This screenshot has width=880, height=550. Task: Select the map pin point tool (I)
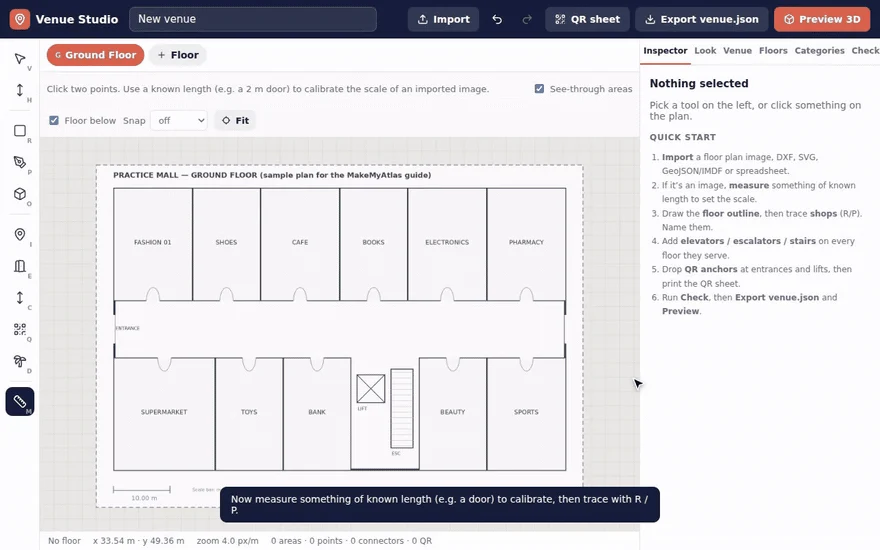[x=20, y=234]
